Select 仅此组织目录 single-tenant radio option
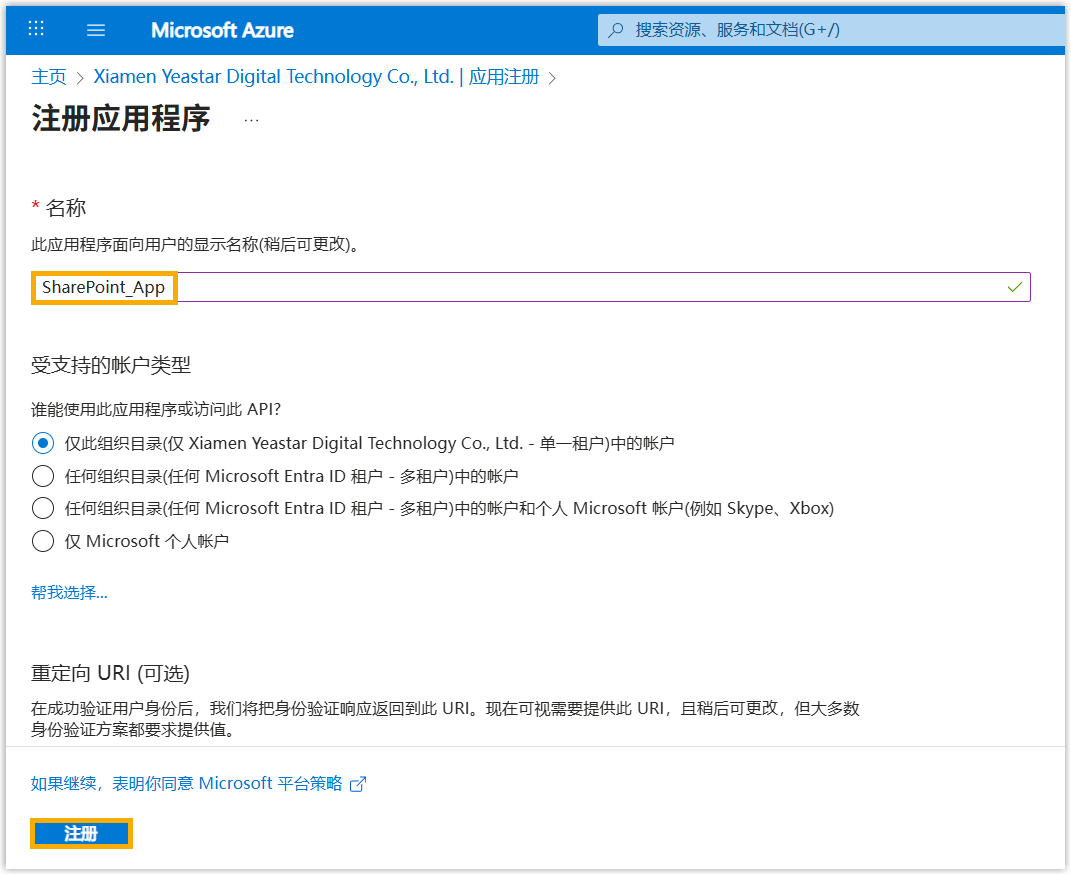1071x875 pixels. (43, 443)
